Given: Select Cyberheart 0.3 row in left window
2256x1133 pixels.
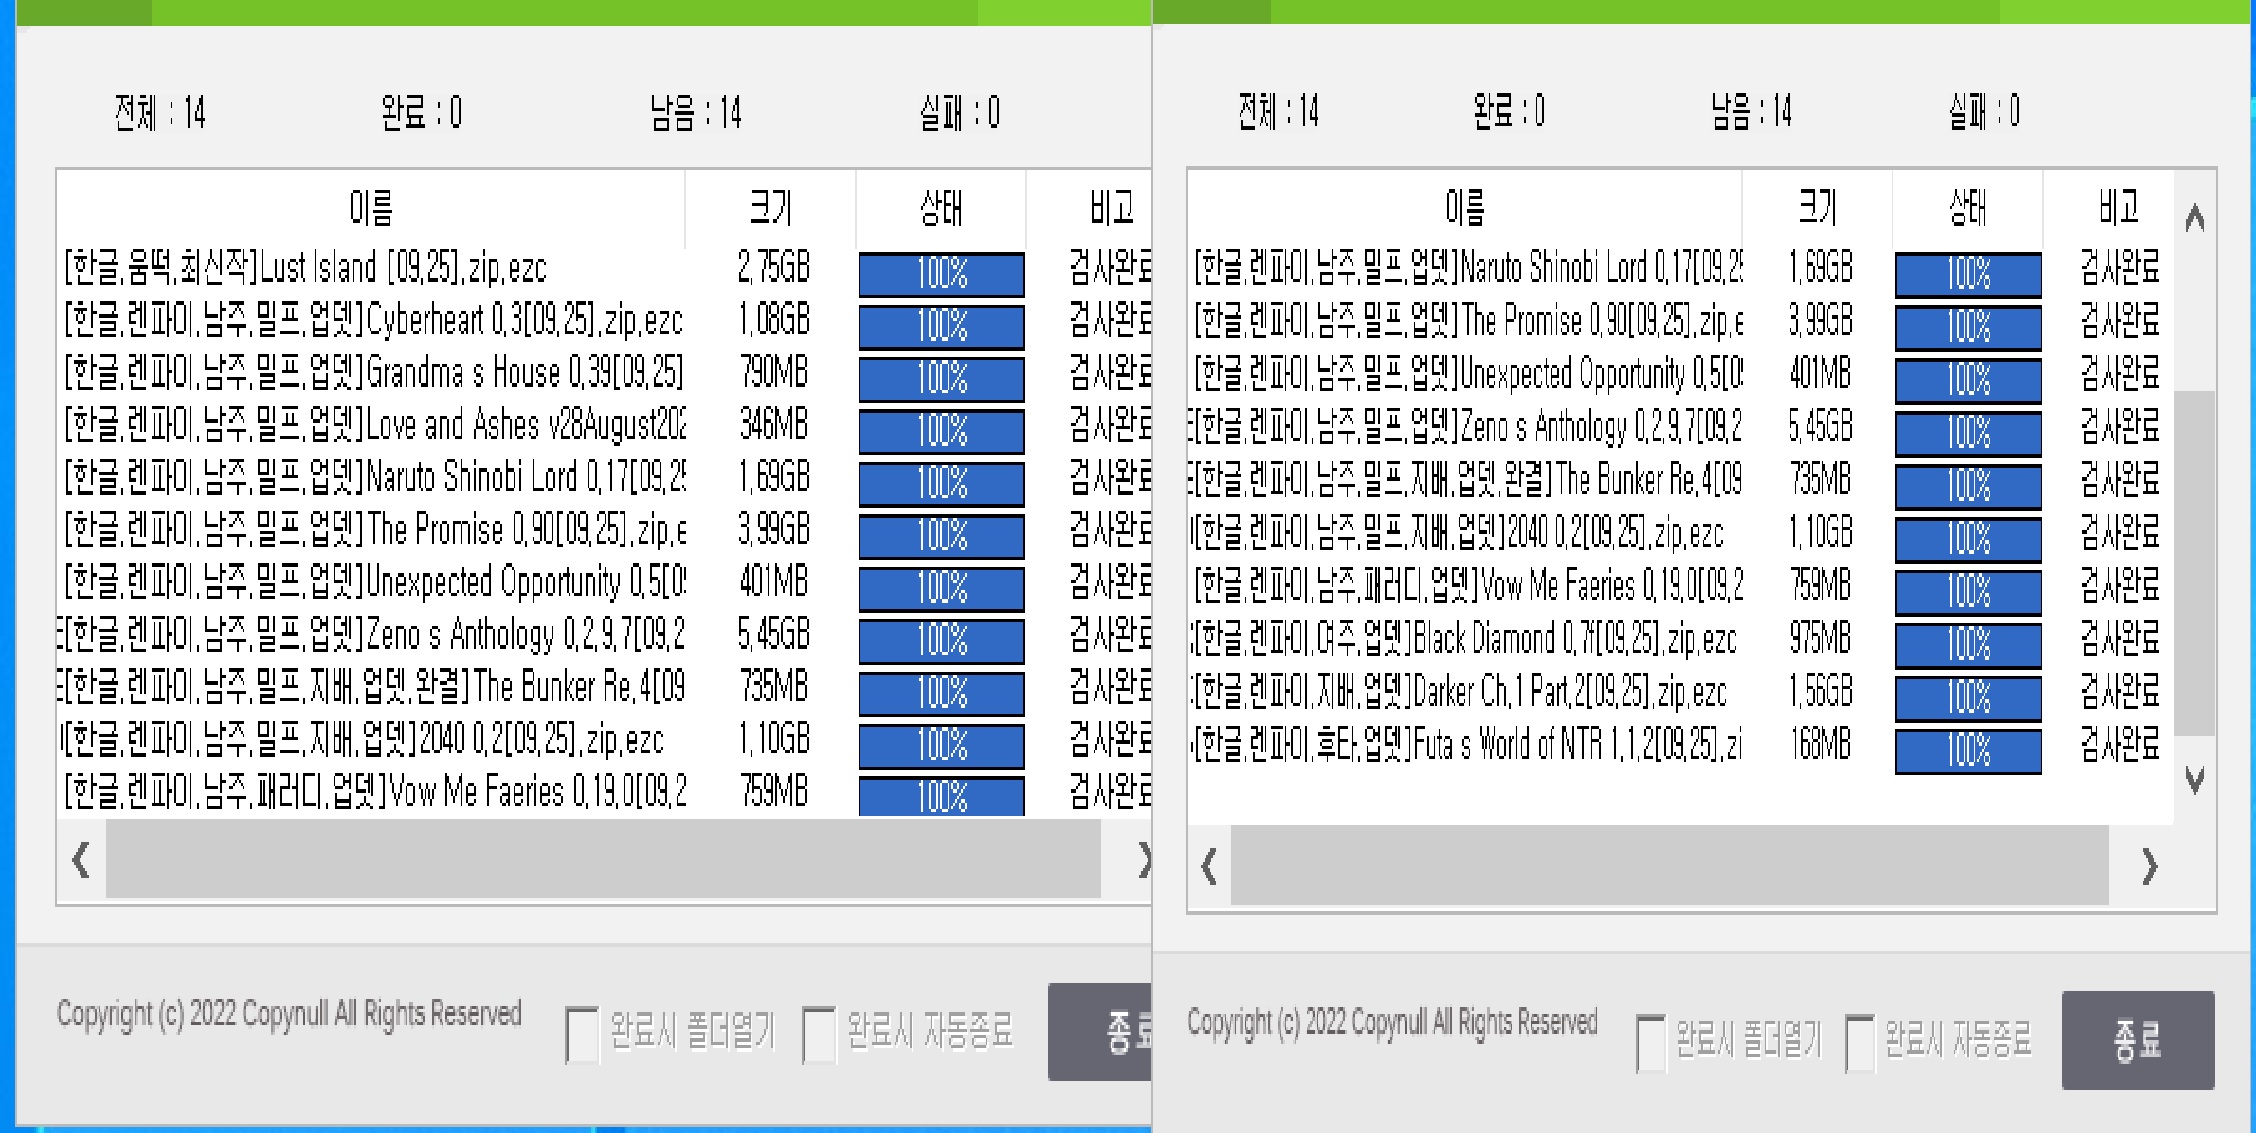Looking at the screenshot, I should coord(604,321).
